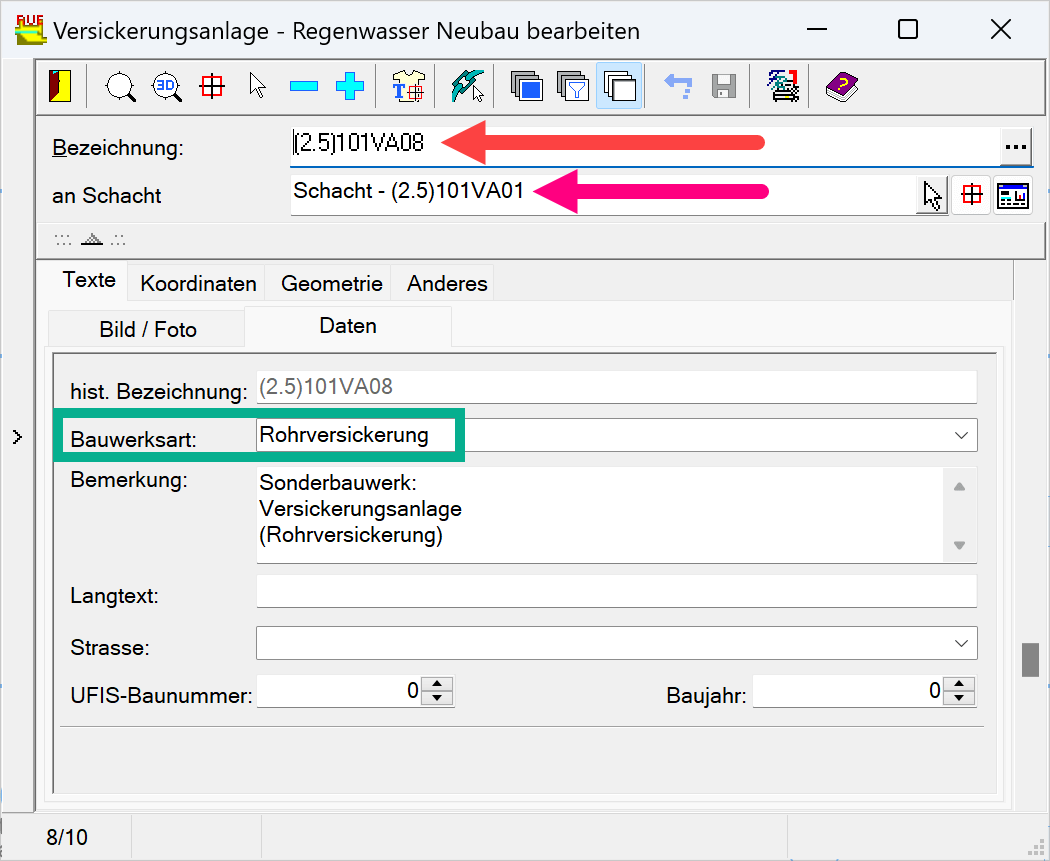Image resolution: width=1050 pixels, height=861 pixels.
Task: Open the 3D zoom view tool
Action: tap(166, 87)
